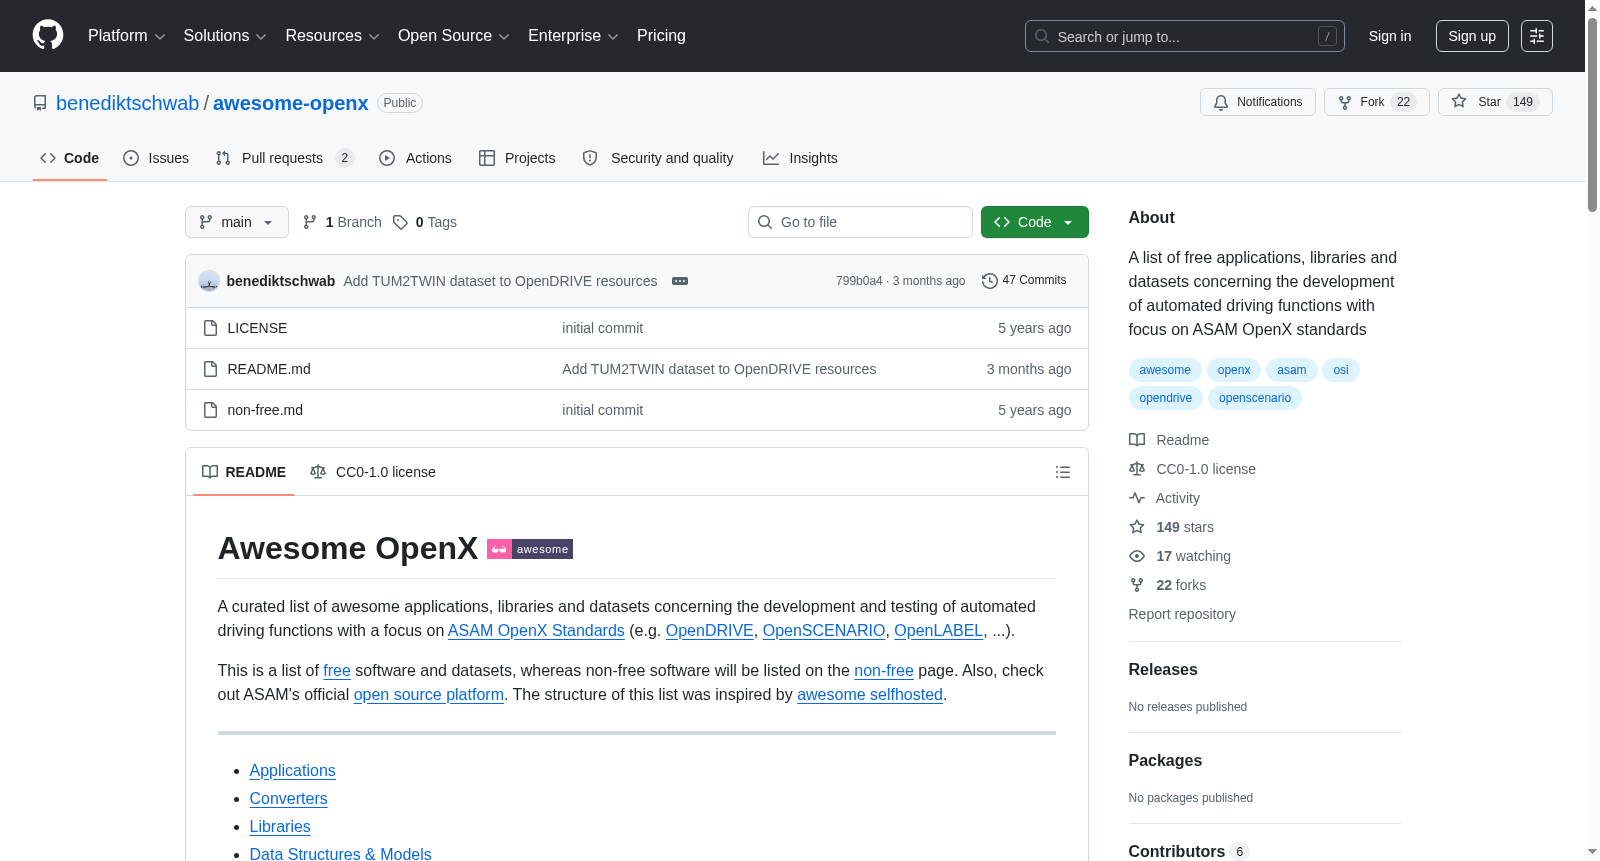Open the awesome-openx repository link
Image resolution: width=1600 pixels, height=861 pixels.
click(290, 103)
